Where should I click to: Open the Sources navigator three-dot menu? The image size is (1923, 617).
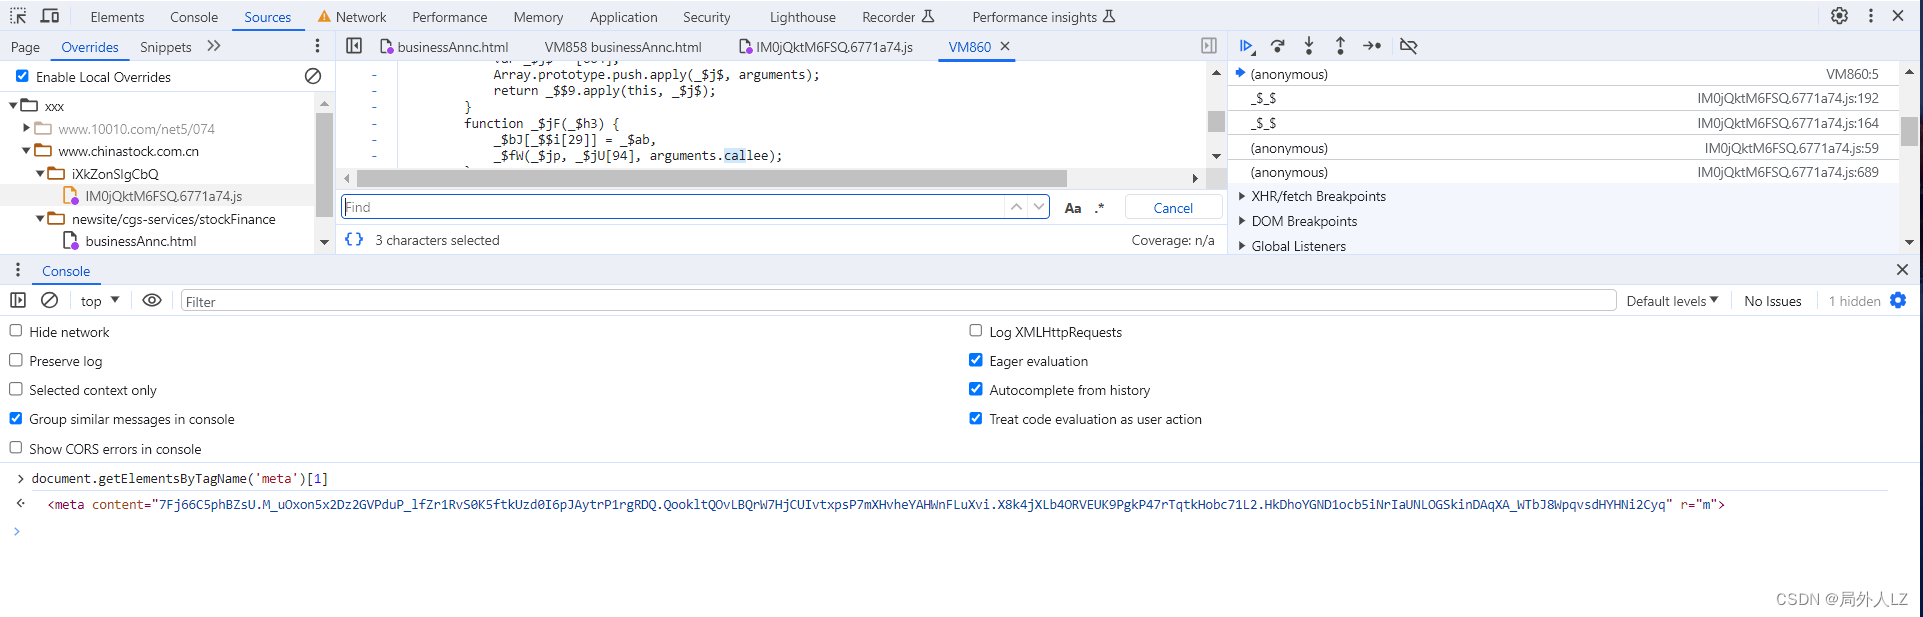pyautogui.click(x=317, y=46)
